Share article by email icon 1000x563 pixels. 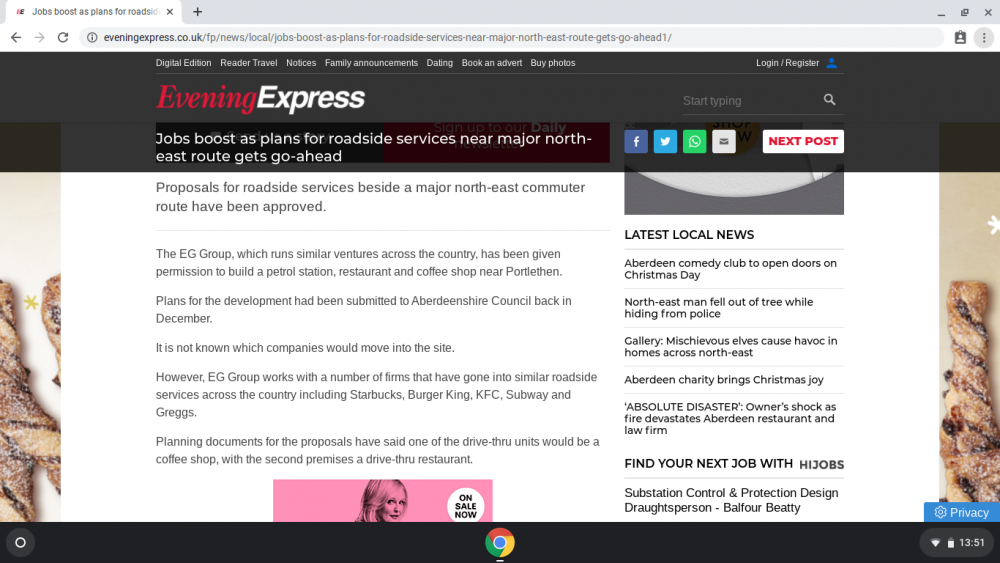point(724,142)
